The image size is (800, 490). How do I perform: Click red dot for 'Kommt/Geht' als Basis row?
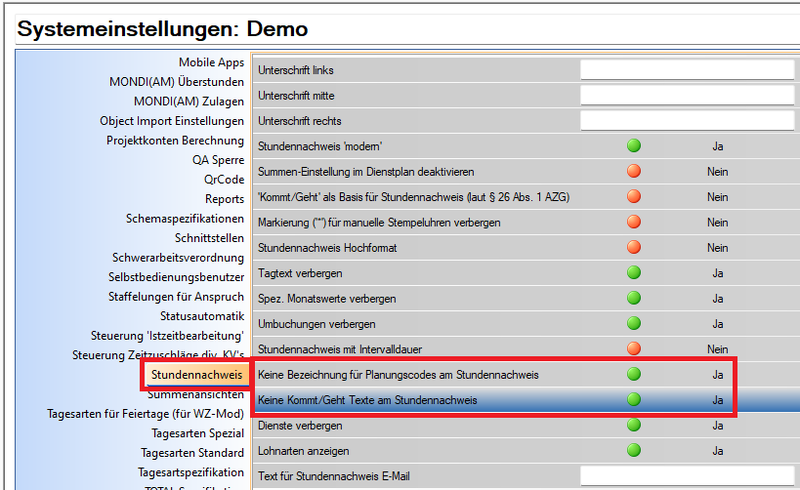coord(633,197)
